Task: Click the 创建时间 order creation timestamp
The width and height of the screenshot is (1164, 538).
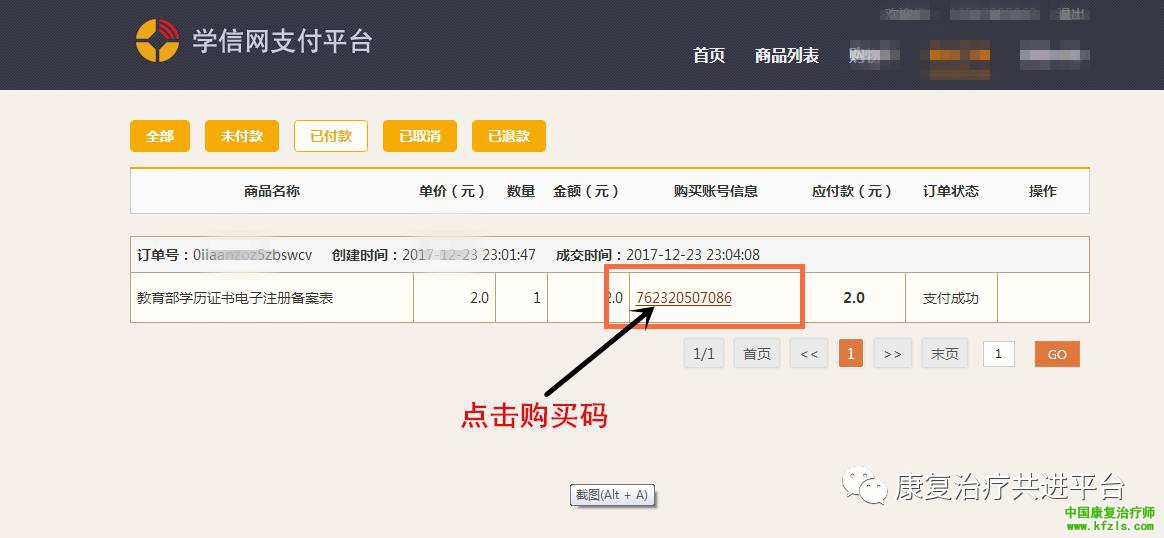Action: tap(434, 255)
